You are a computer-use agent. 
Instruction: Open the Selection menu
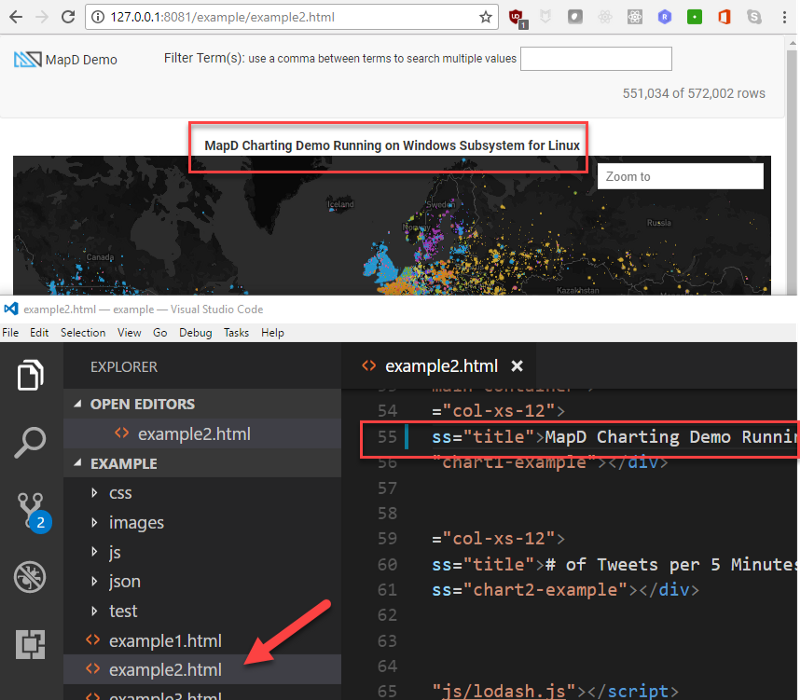(x=83, y=333)
